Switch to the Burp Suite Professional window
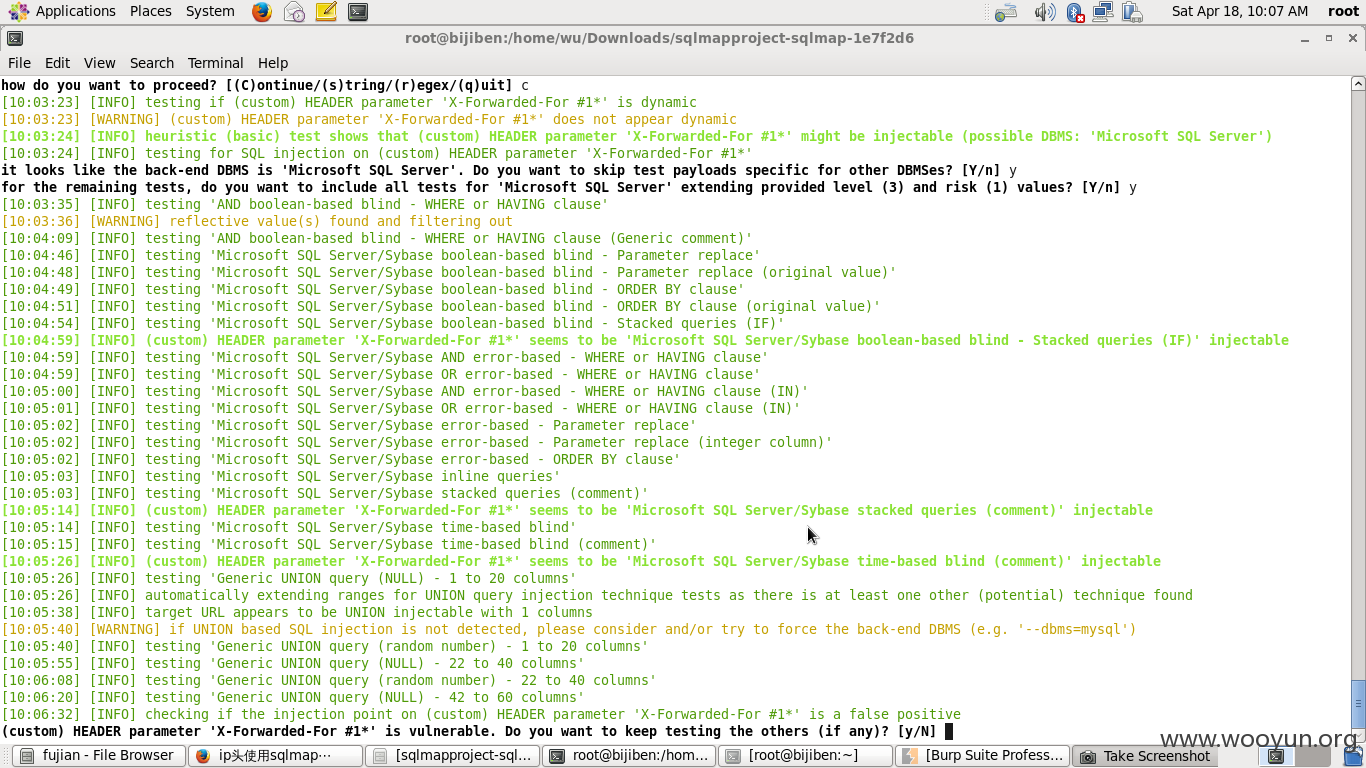The height and width of the screenshot is (768, 1366). (981, 756)
